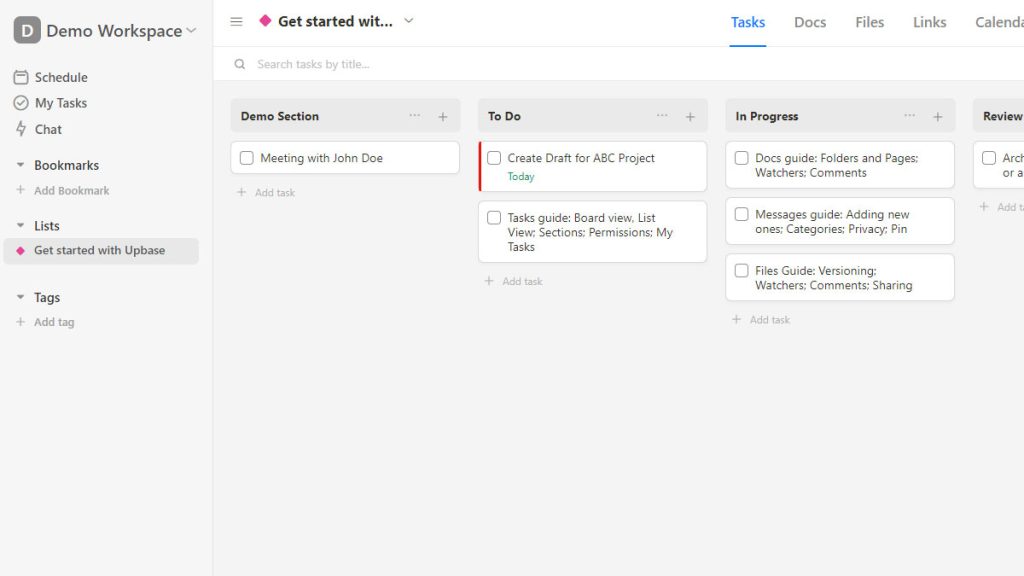Focus the Search tasks by title field

[x=627, y=64]
